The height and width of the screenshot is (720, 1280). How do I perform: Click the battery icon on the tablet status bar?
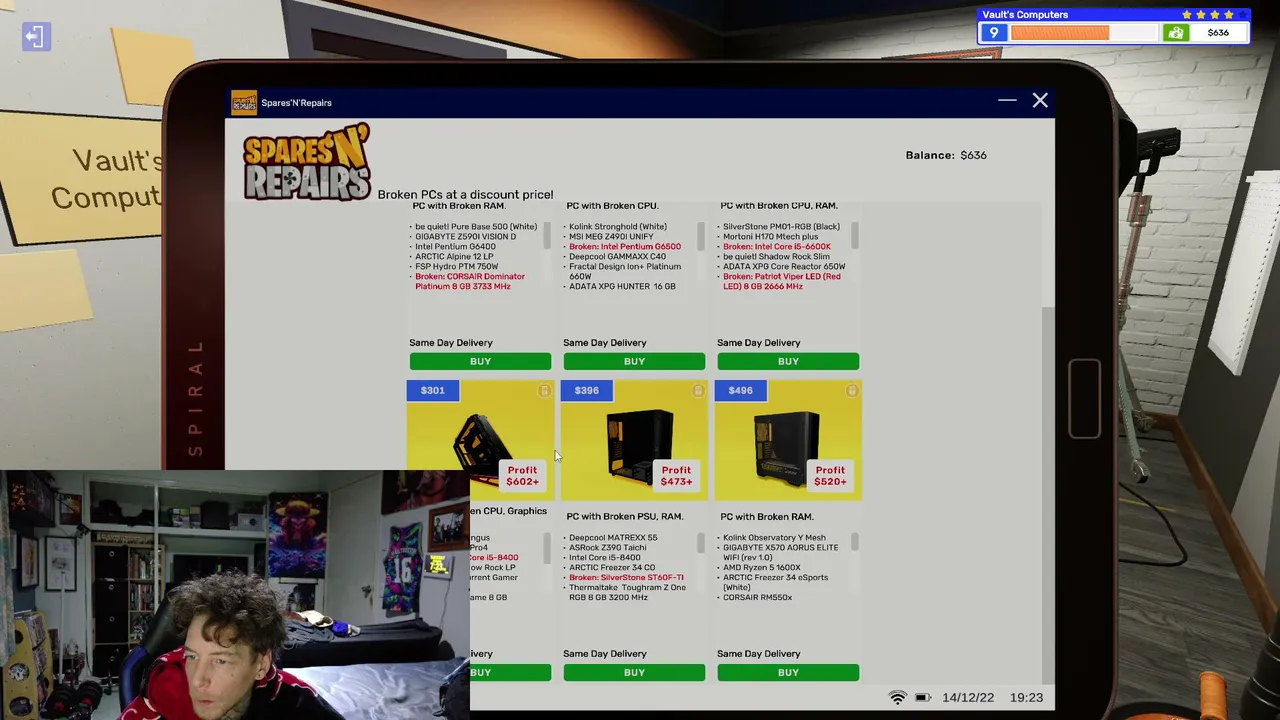923,697
